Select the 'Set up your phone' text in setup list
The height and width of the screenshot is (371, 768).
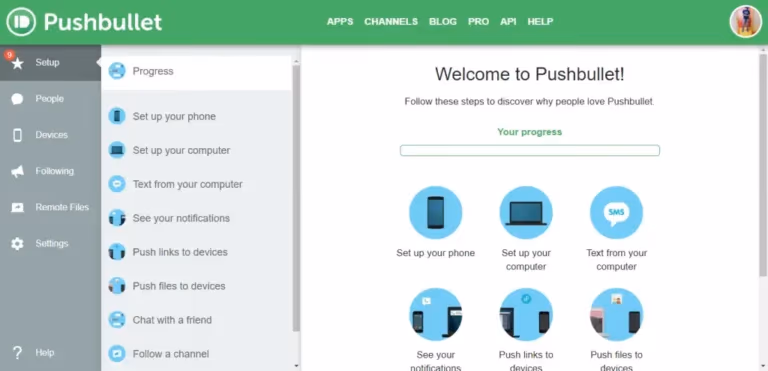pos(174,117)
